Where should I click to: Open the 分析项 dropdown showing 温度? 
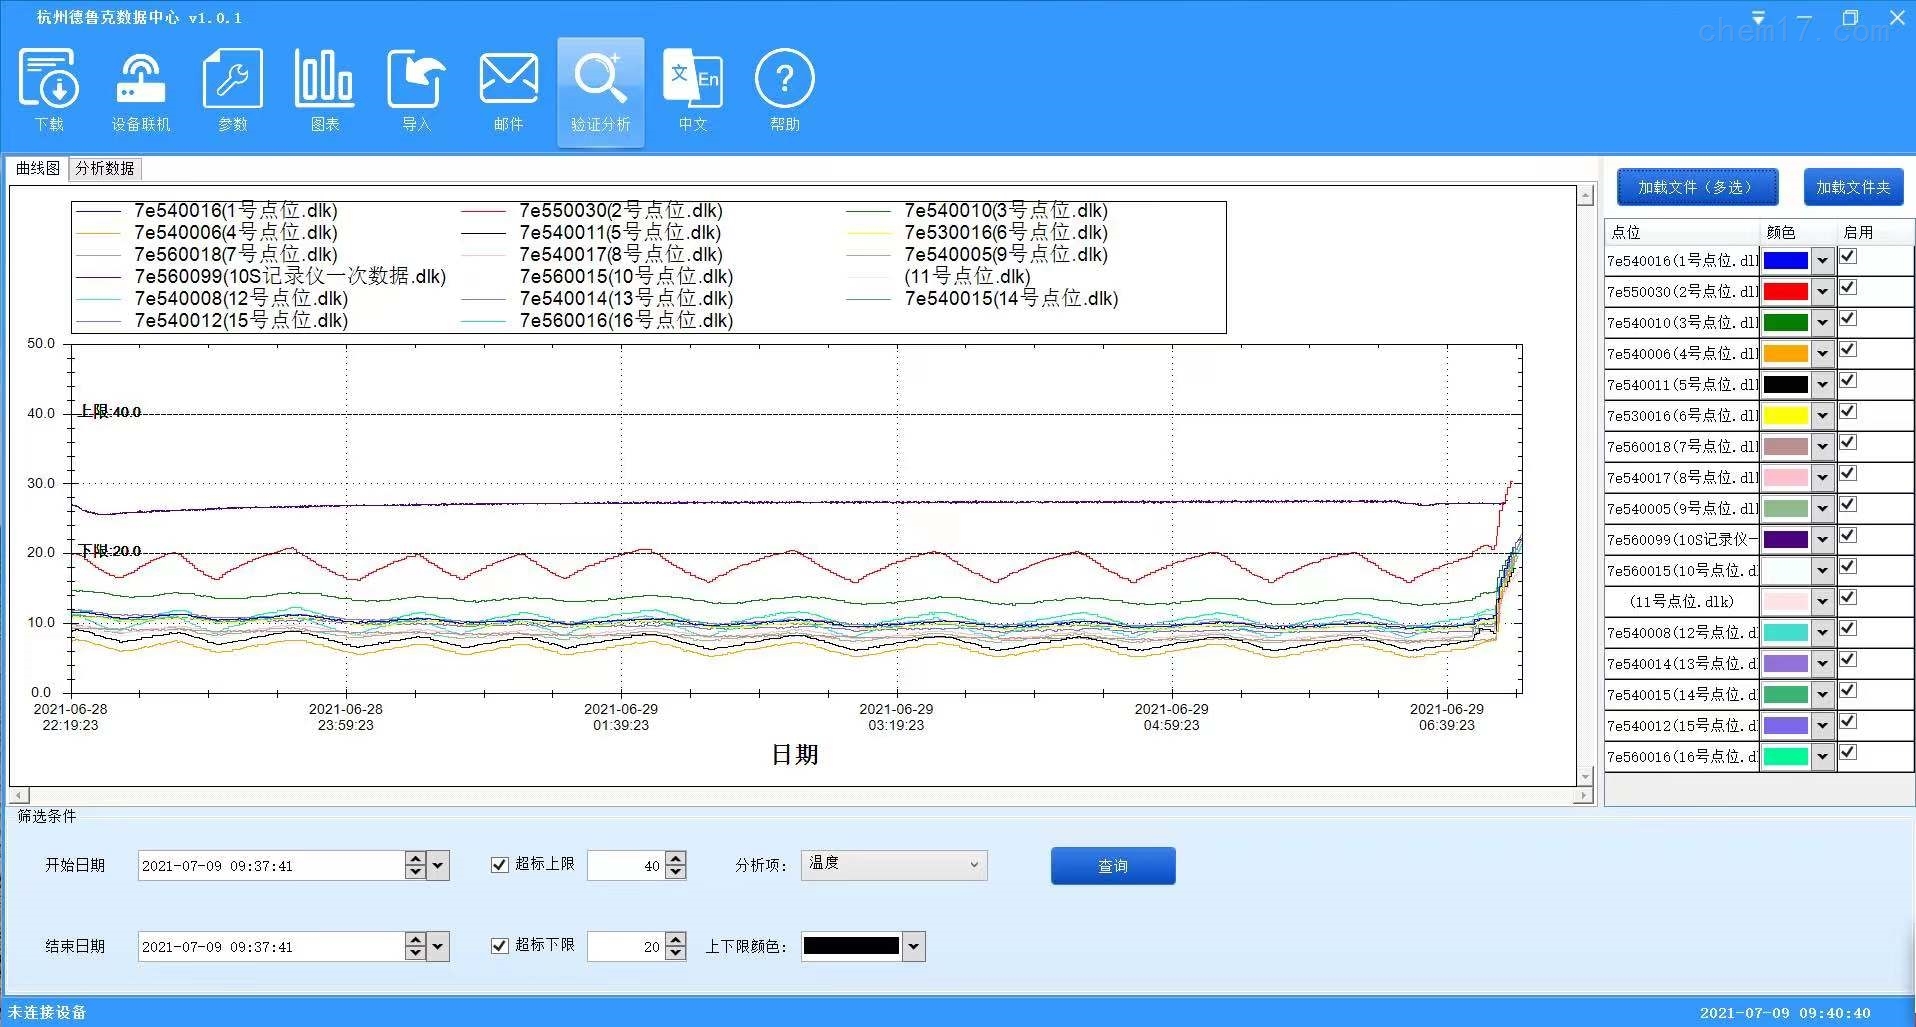(x=975, y=864)
